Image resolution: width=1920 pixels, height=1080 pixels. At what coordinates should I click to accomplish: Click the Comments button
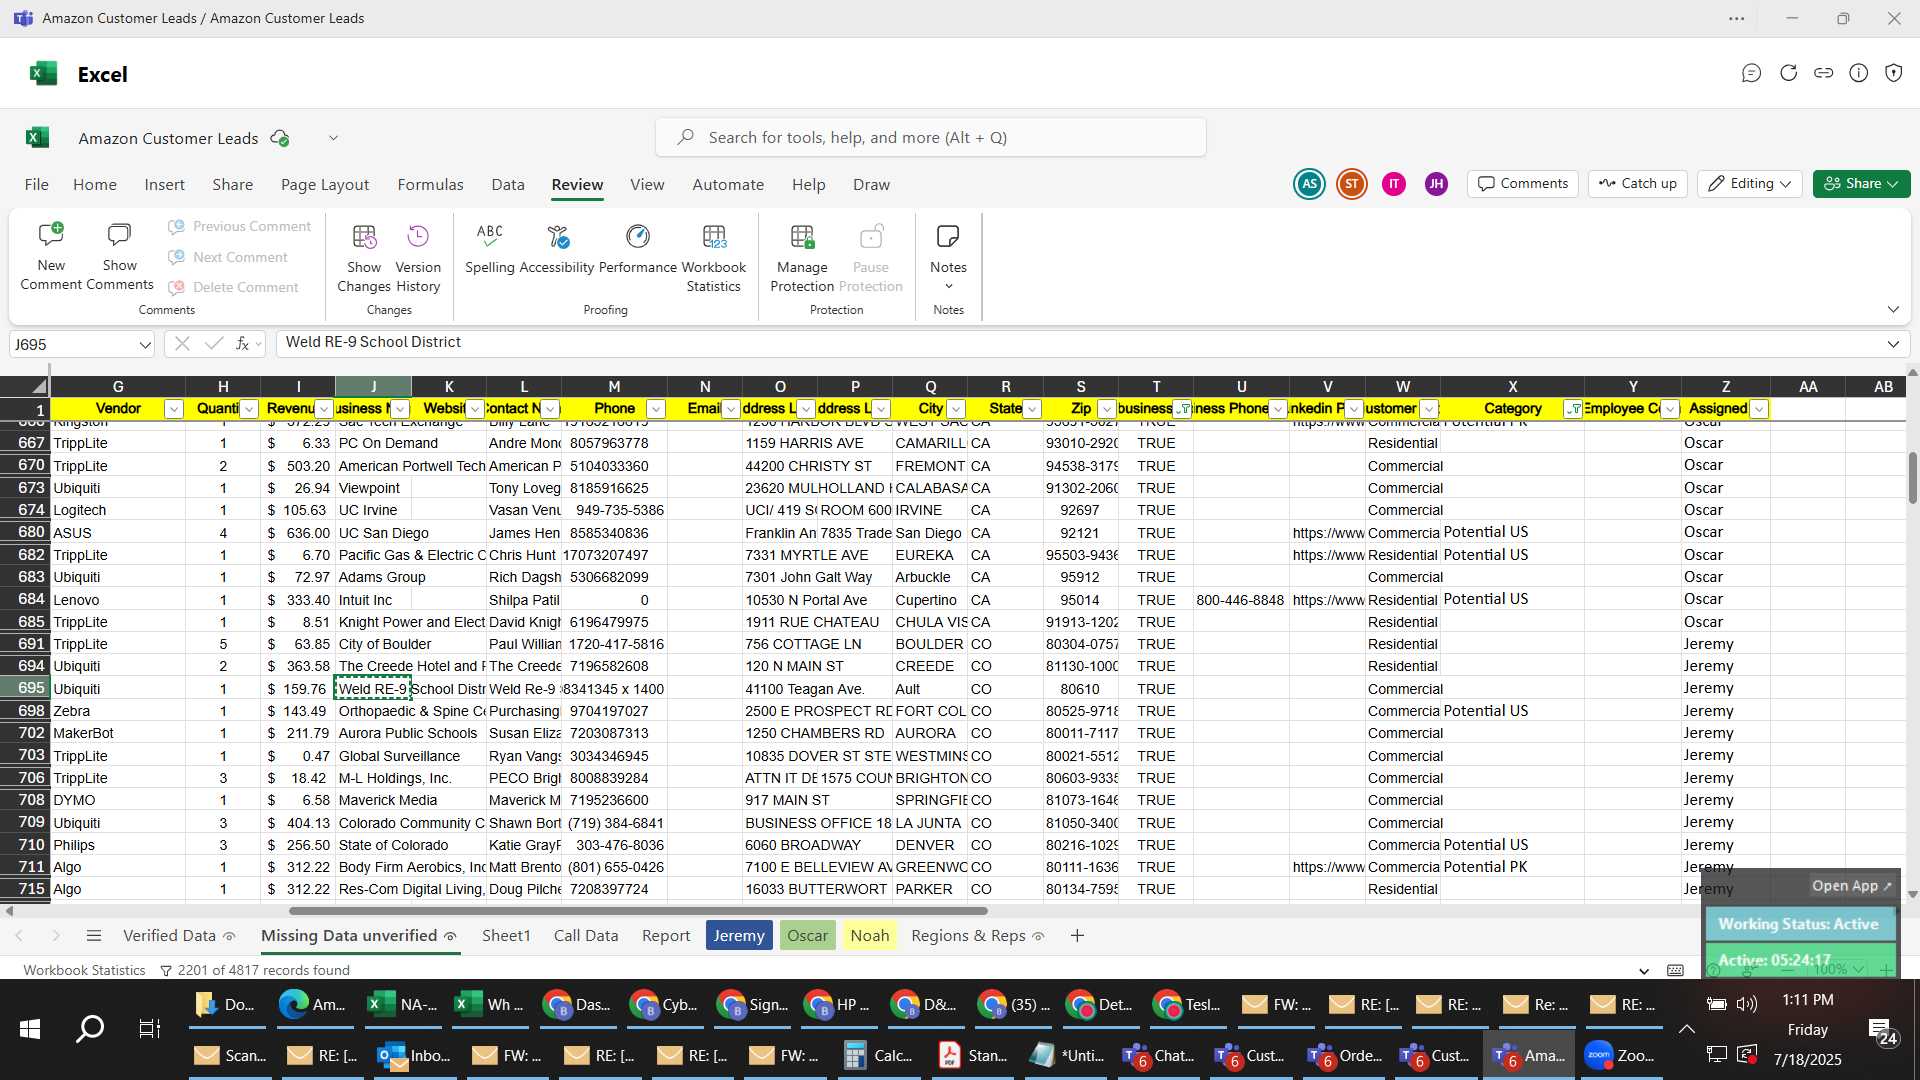click(x=1523, y=184)
